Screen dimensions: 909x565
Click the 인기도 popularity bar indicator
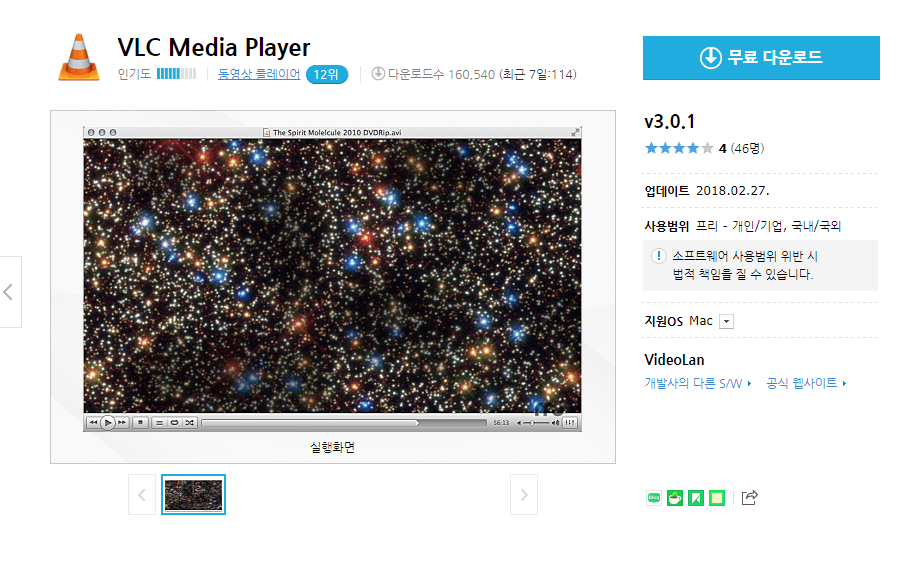pos(176,74)
